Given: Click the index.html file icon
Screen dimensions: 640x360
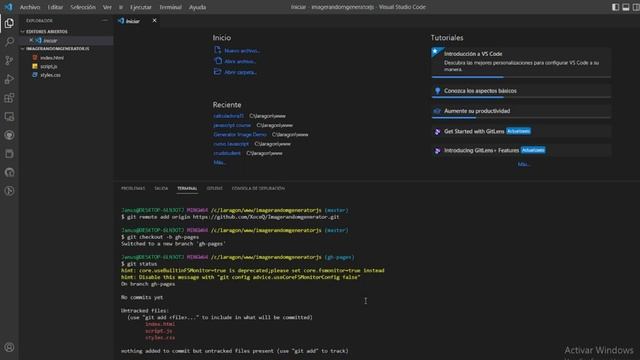Looking at the screenshot, I should [35, 58].
